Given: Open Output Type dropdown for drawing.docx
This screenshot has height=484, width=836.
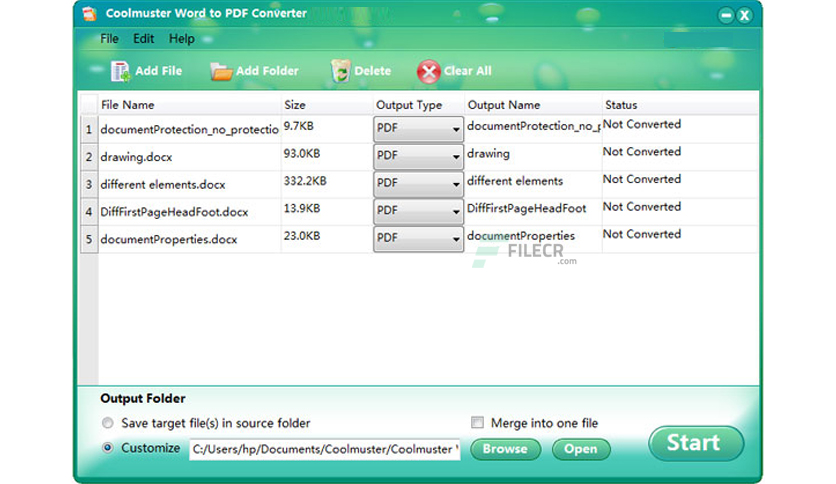Looking at the screenshot, I should (418, 156).
